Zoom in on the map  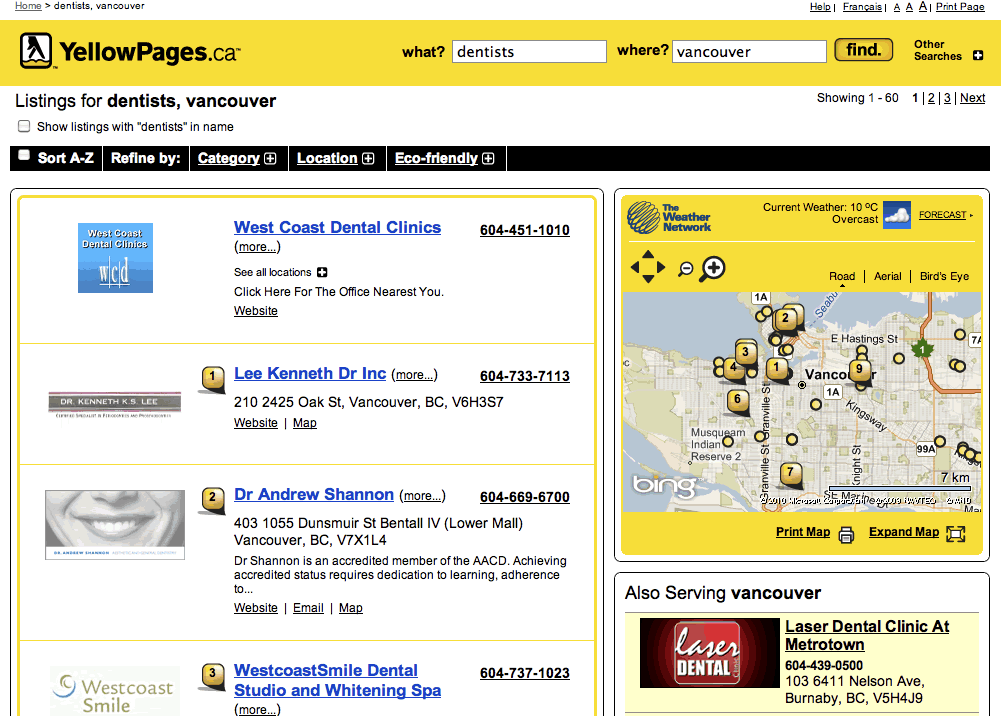coord(713,267)
